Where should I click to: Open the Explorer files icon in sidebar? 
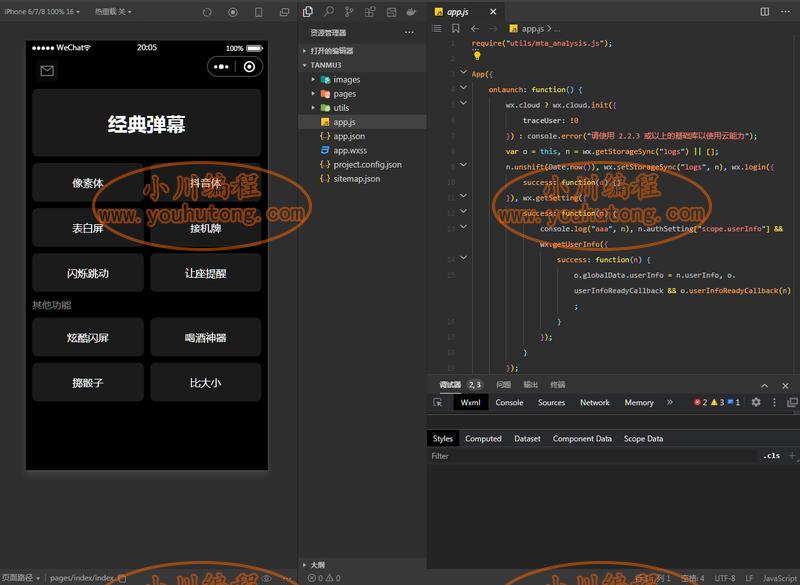coord(308,12)
